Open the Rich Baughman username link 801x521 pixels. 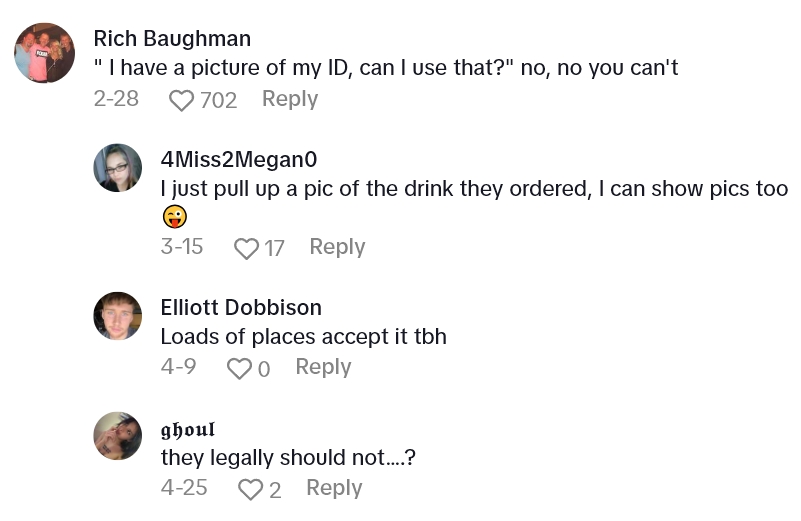point(172,39)
